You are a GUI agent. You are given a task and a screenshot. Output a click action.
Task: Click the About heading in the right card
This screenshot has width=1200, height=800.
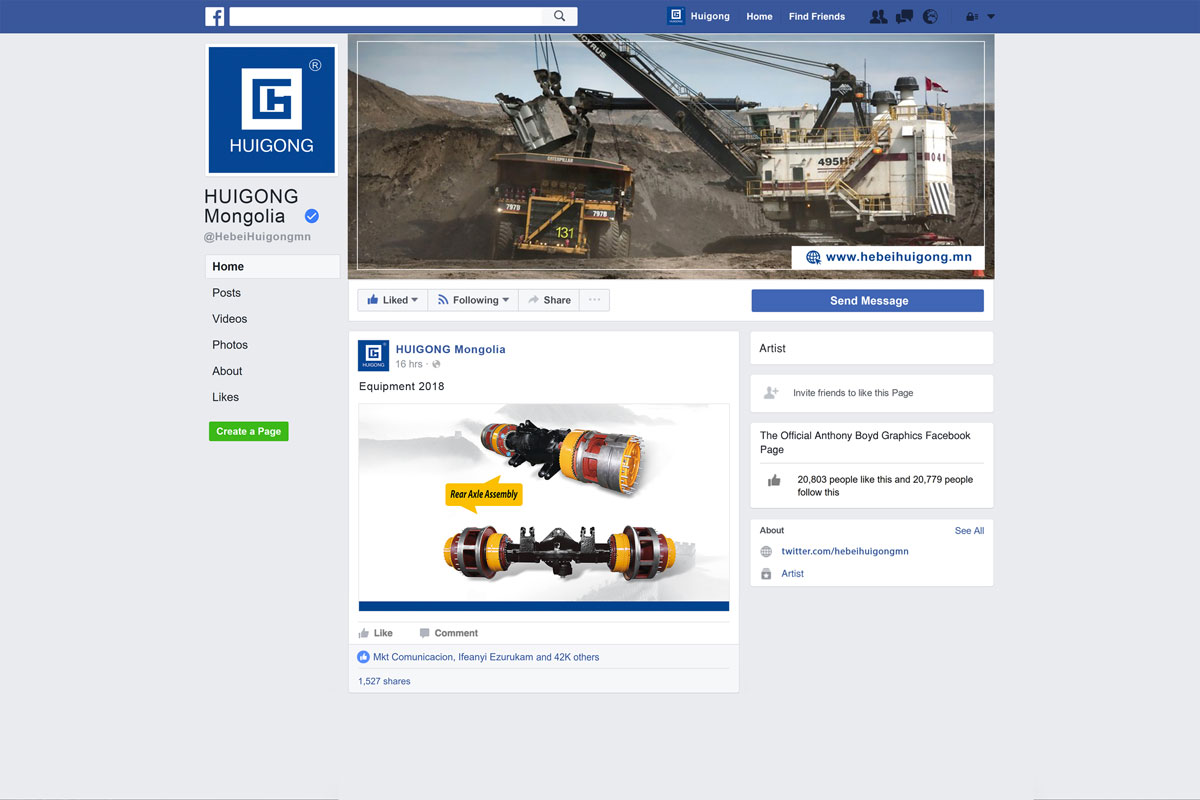772,531
